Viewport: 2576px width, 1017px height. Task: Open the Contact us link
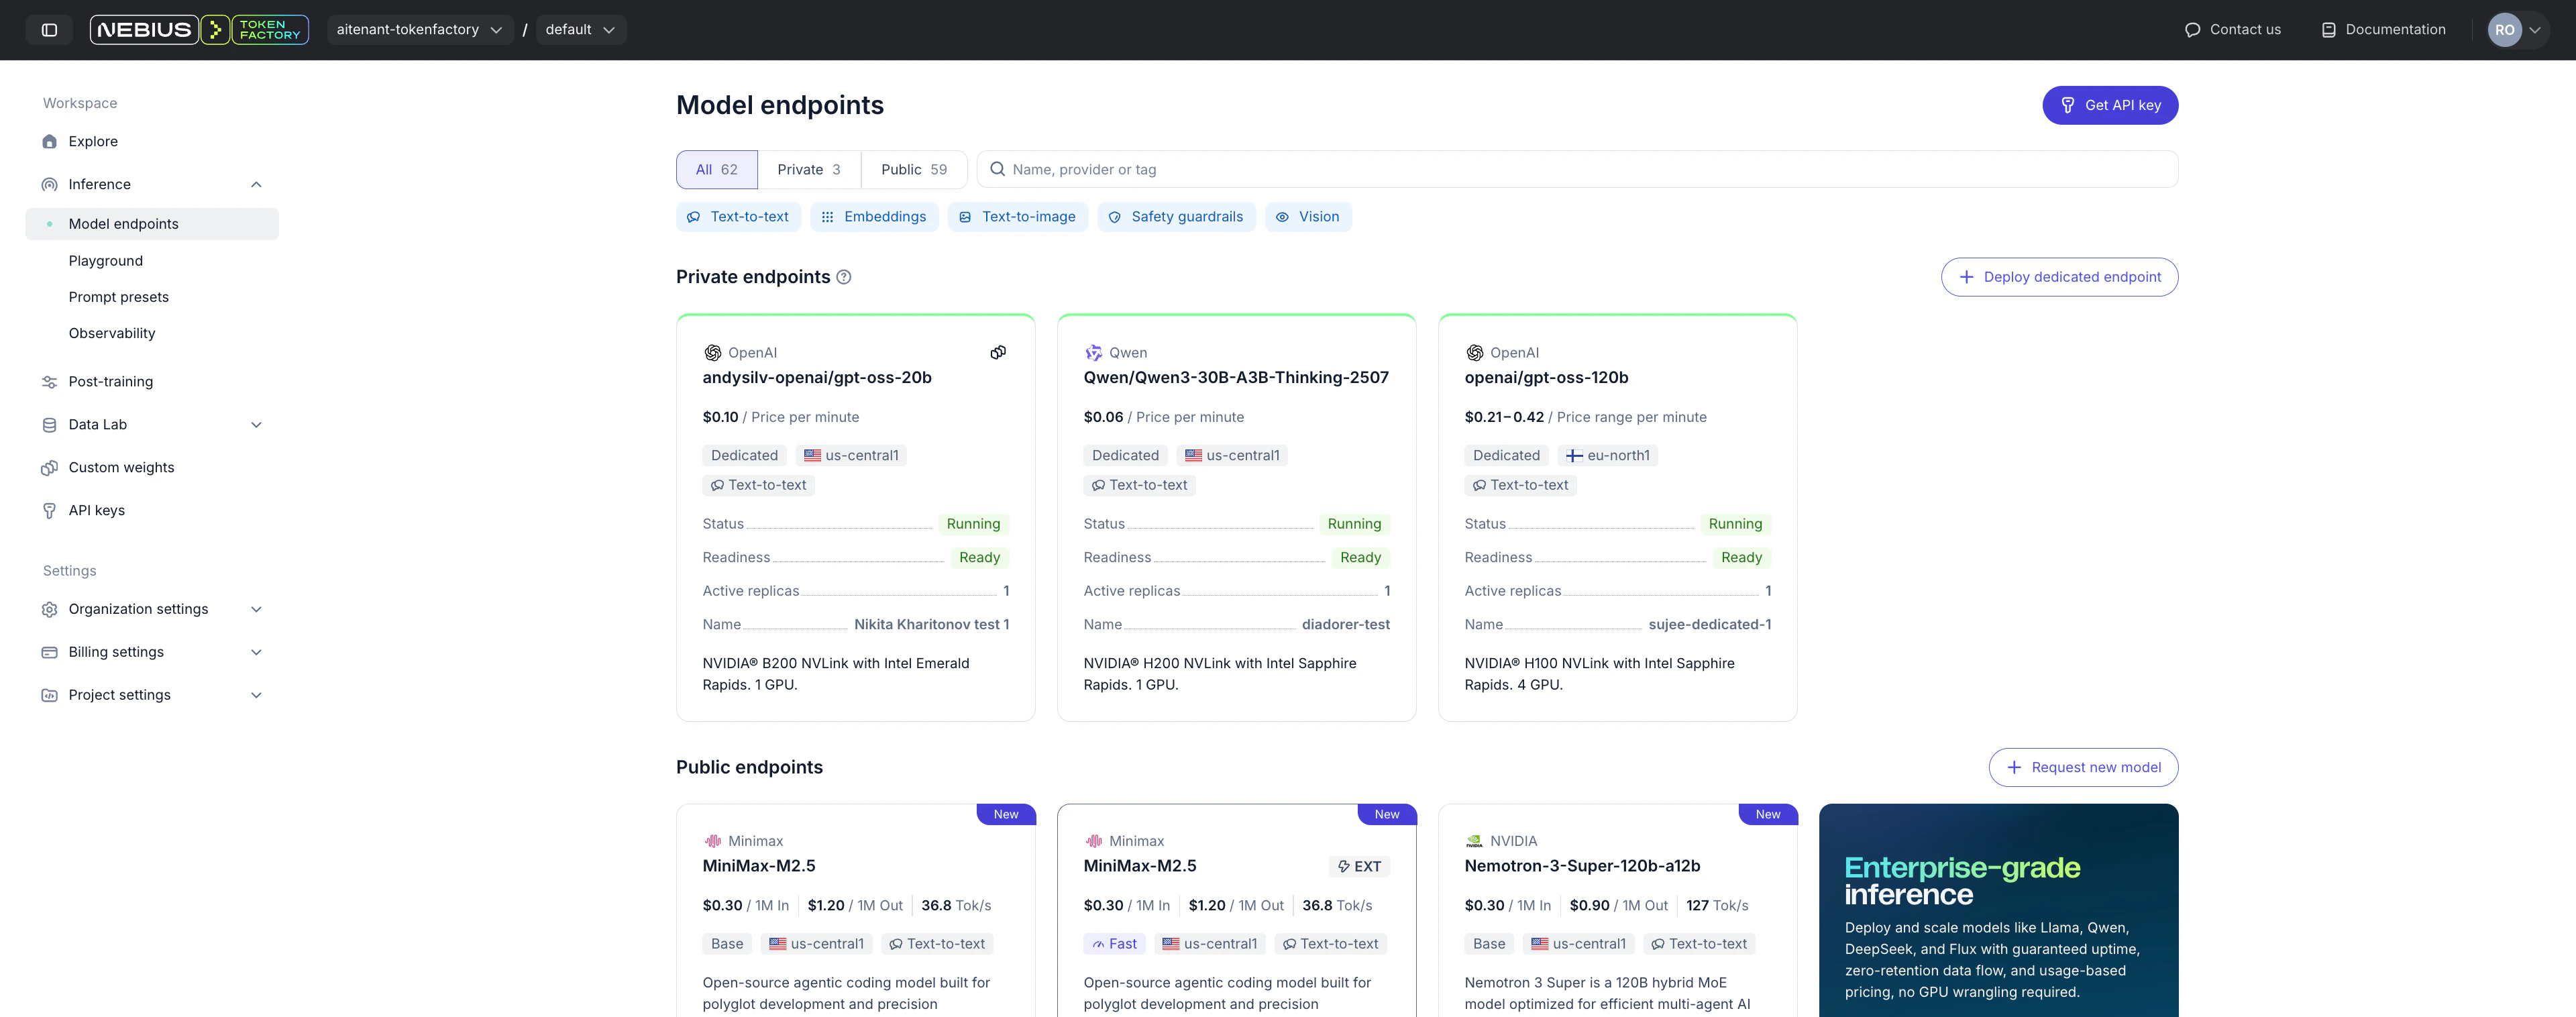click(x=2233, y=30)
